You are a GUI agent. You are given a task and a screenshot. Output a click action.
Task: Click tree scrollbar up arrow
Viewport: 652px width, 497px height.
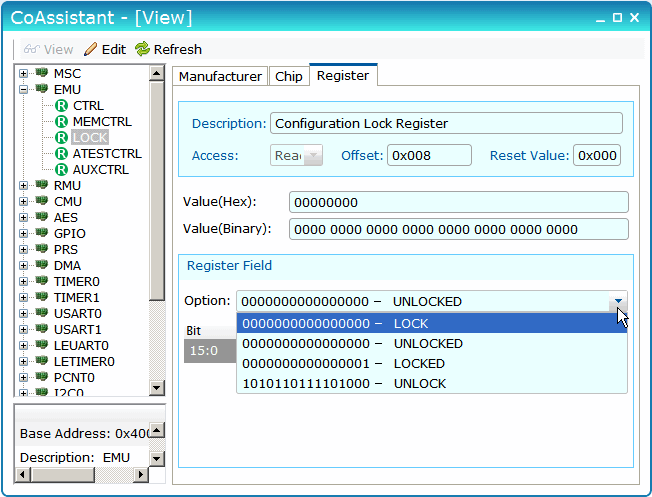(x=157, y=73)
